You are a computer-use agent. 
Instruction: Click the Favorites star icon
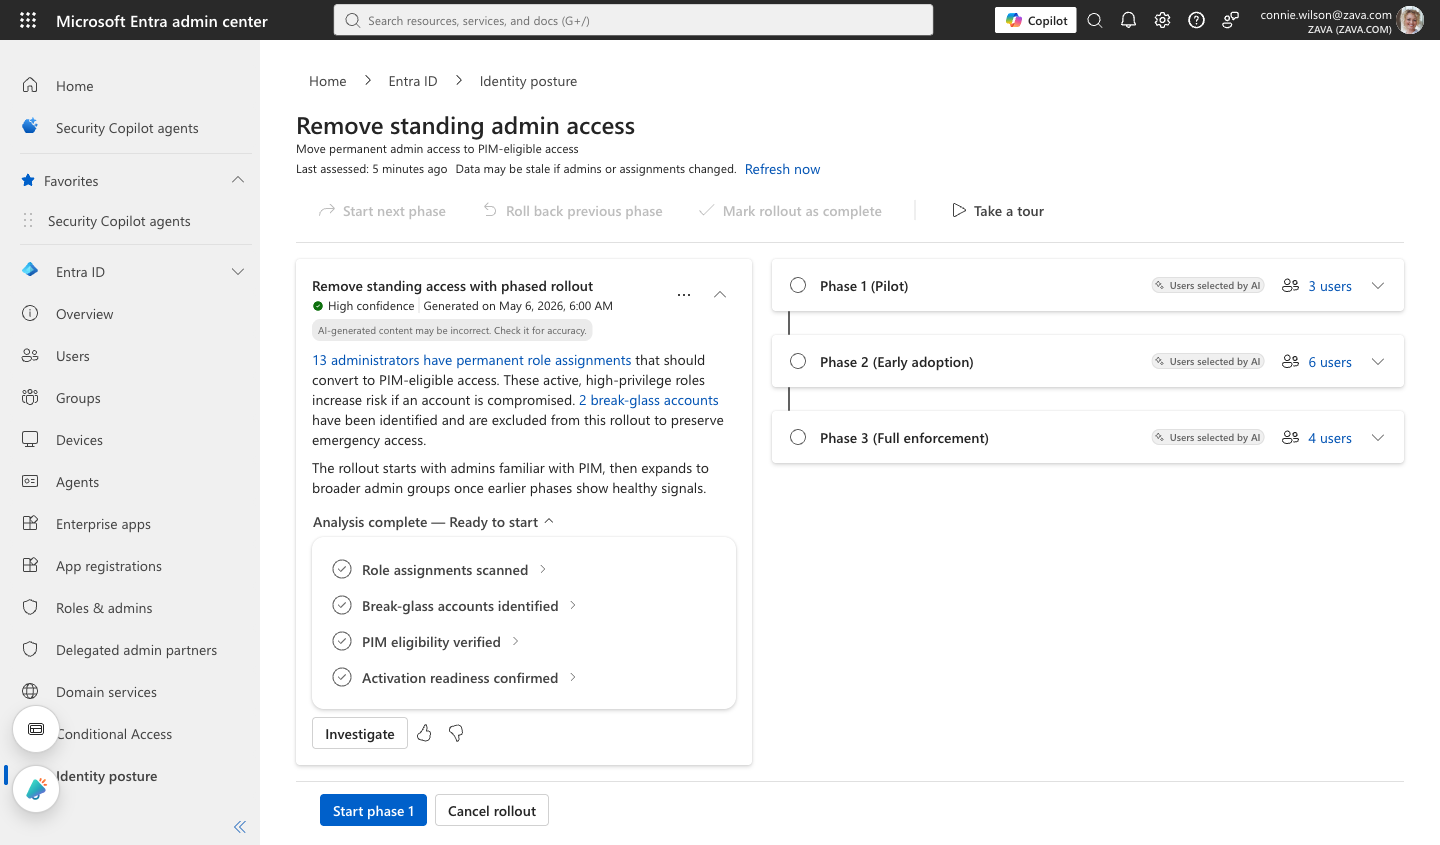pyautogui.click(x=28, y=181)
